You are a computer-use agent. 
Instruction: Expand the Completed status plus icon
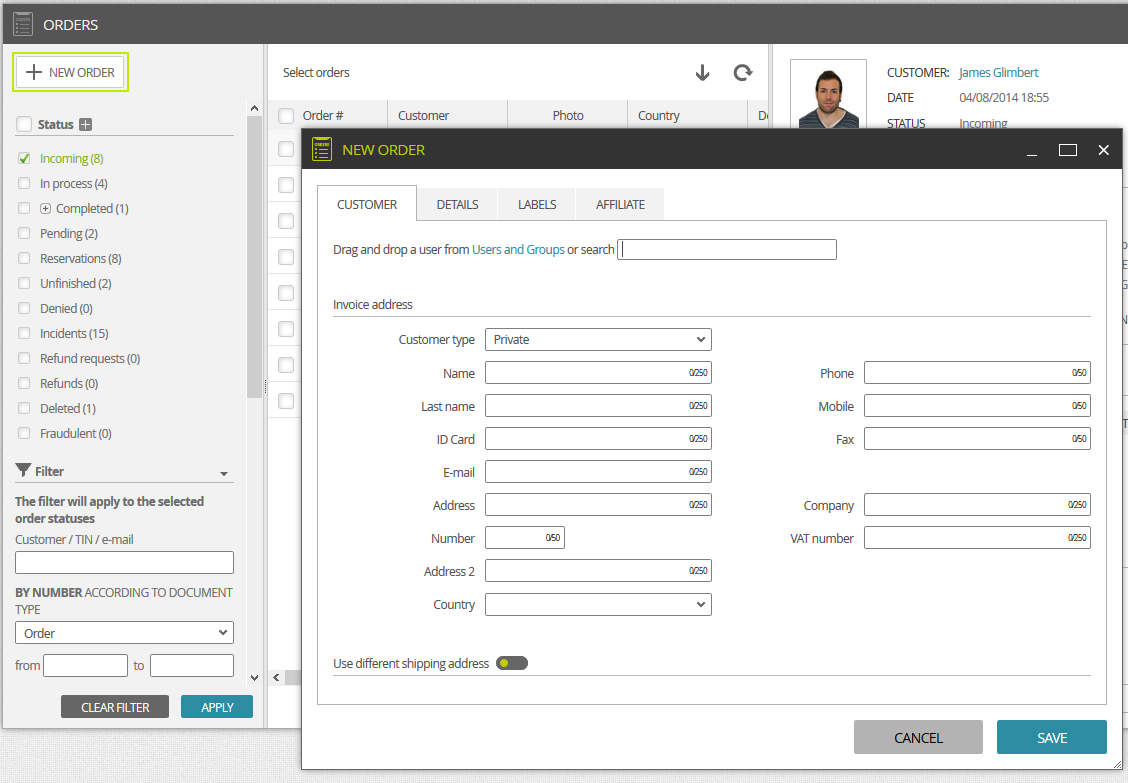pyautogui.click(x=45, y=209)
